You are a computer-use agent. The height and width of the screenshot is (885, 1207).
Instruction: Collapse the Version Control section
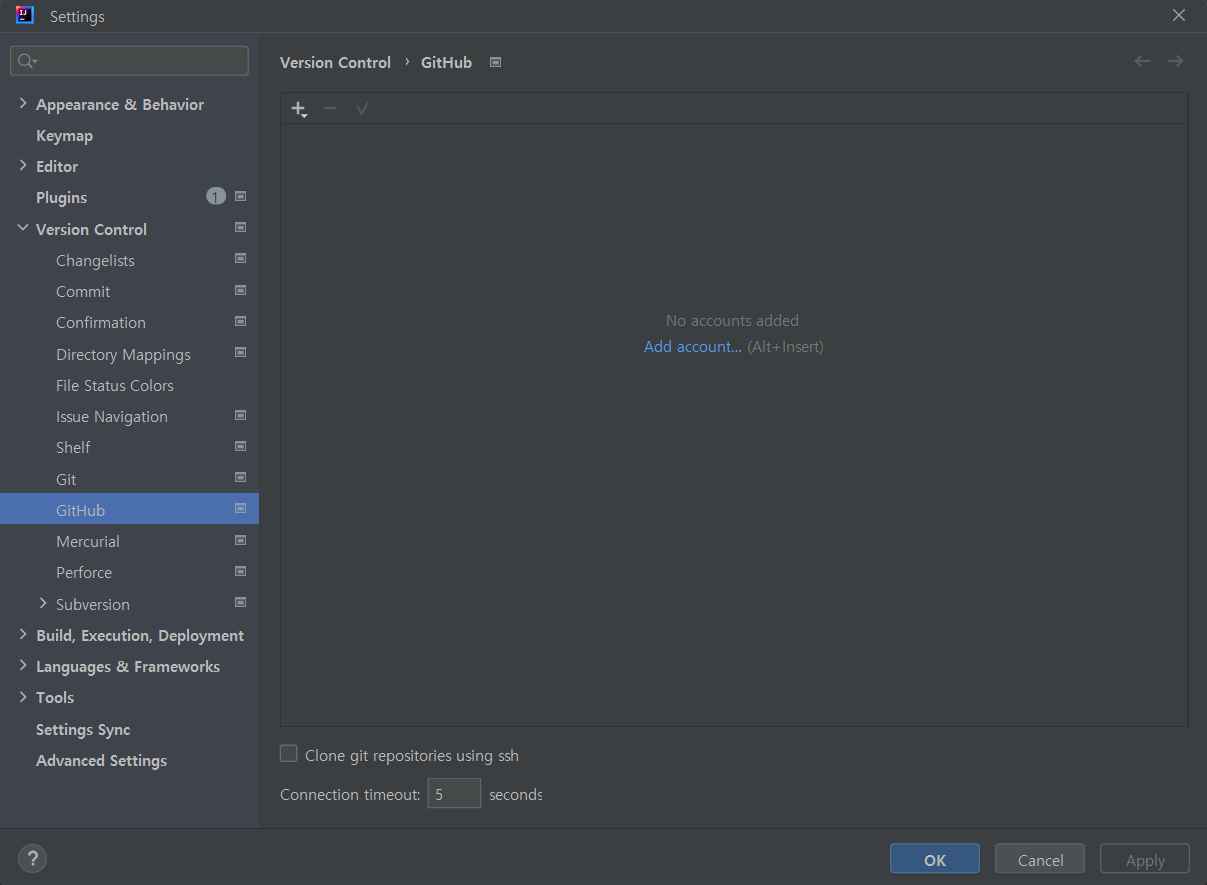point(23,229)
